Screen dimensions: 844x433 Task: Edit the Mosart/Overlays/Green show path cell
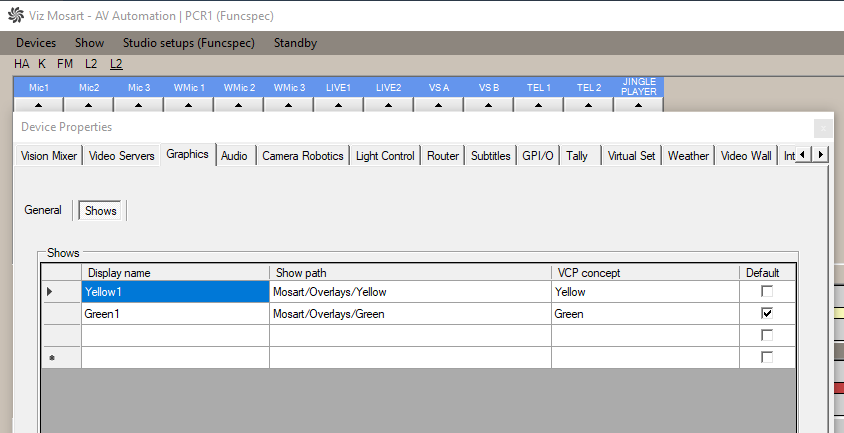(410, 314)
